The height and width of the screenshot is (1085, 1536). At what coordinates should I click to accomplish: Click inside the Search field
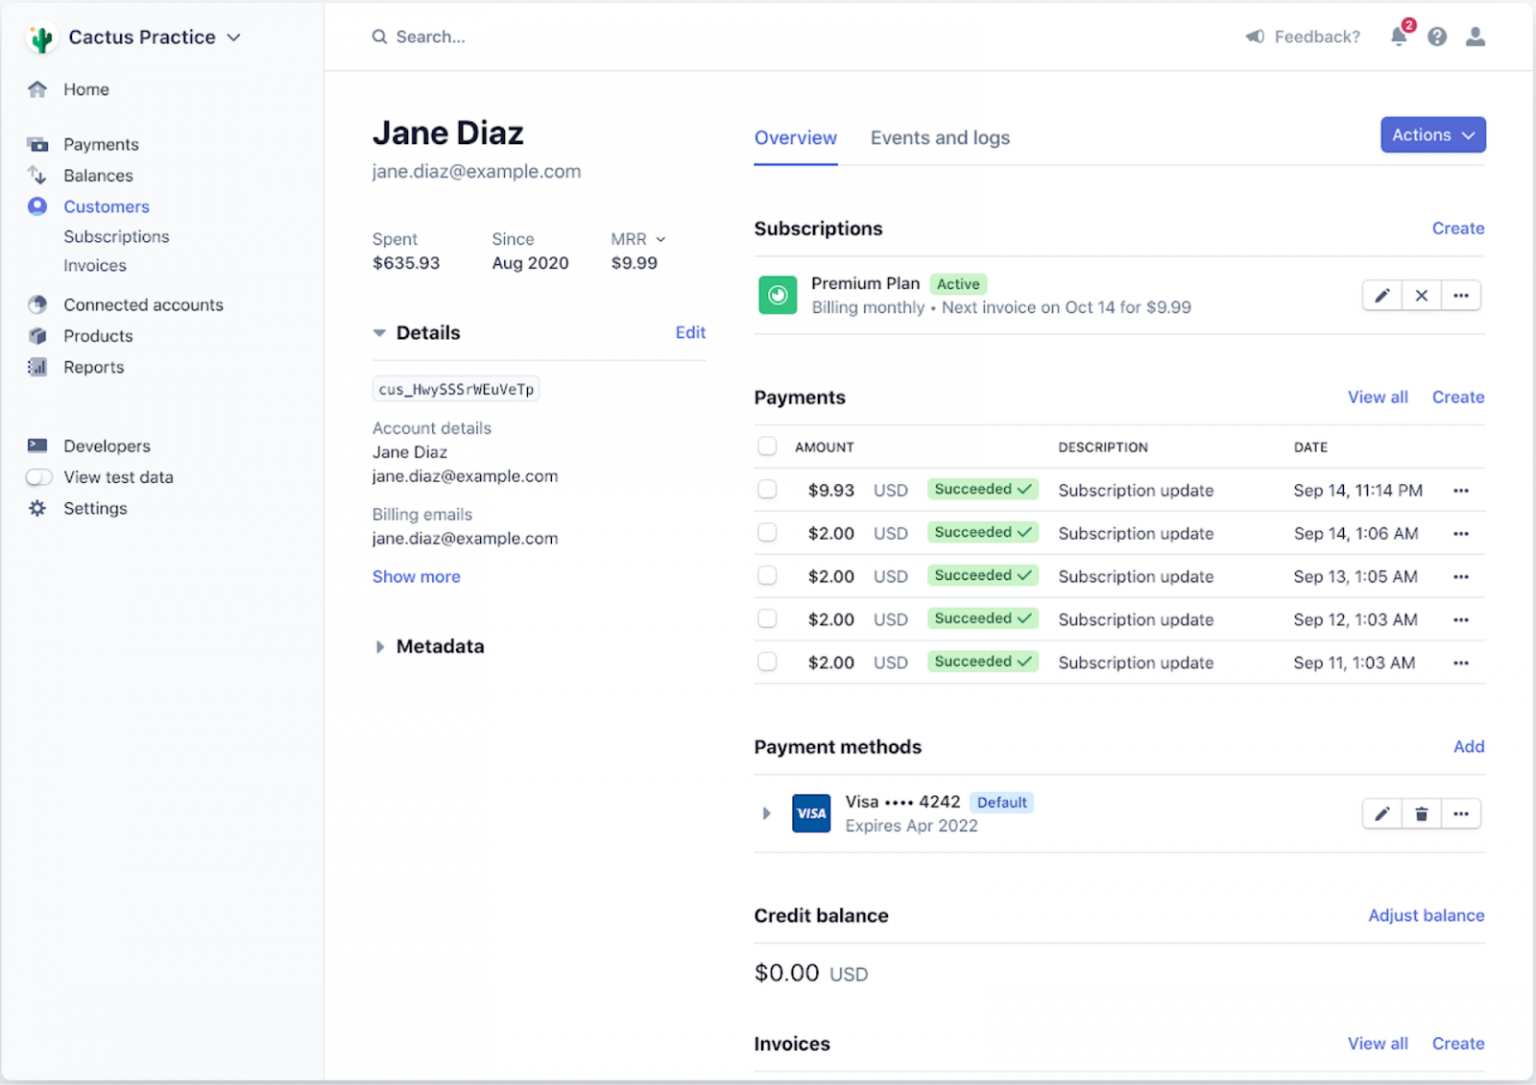pos(500,36)
